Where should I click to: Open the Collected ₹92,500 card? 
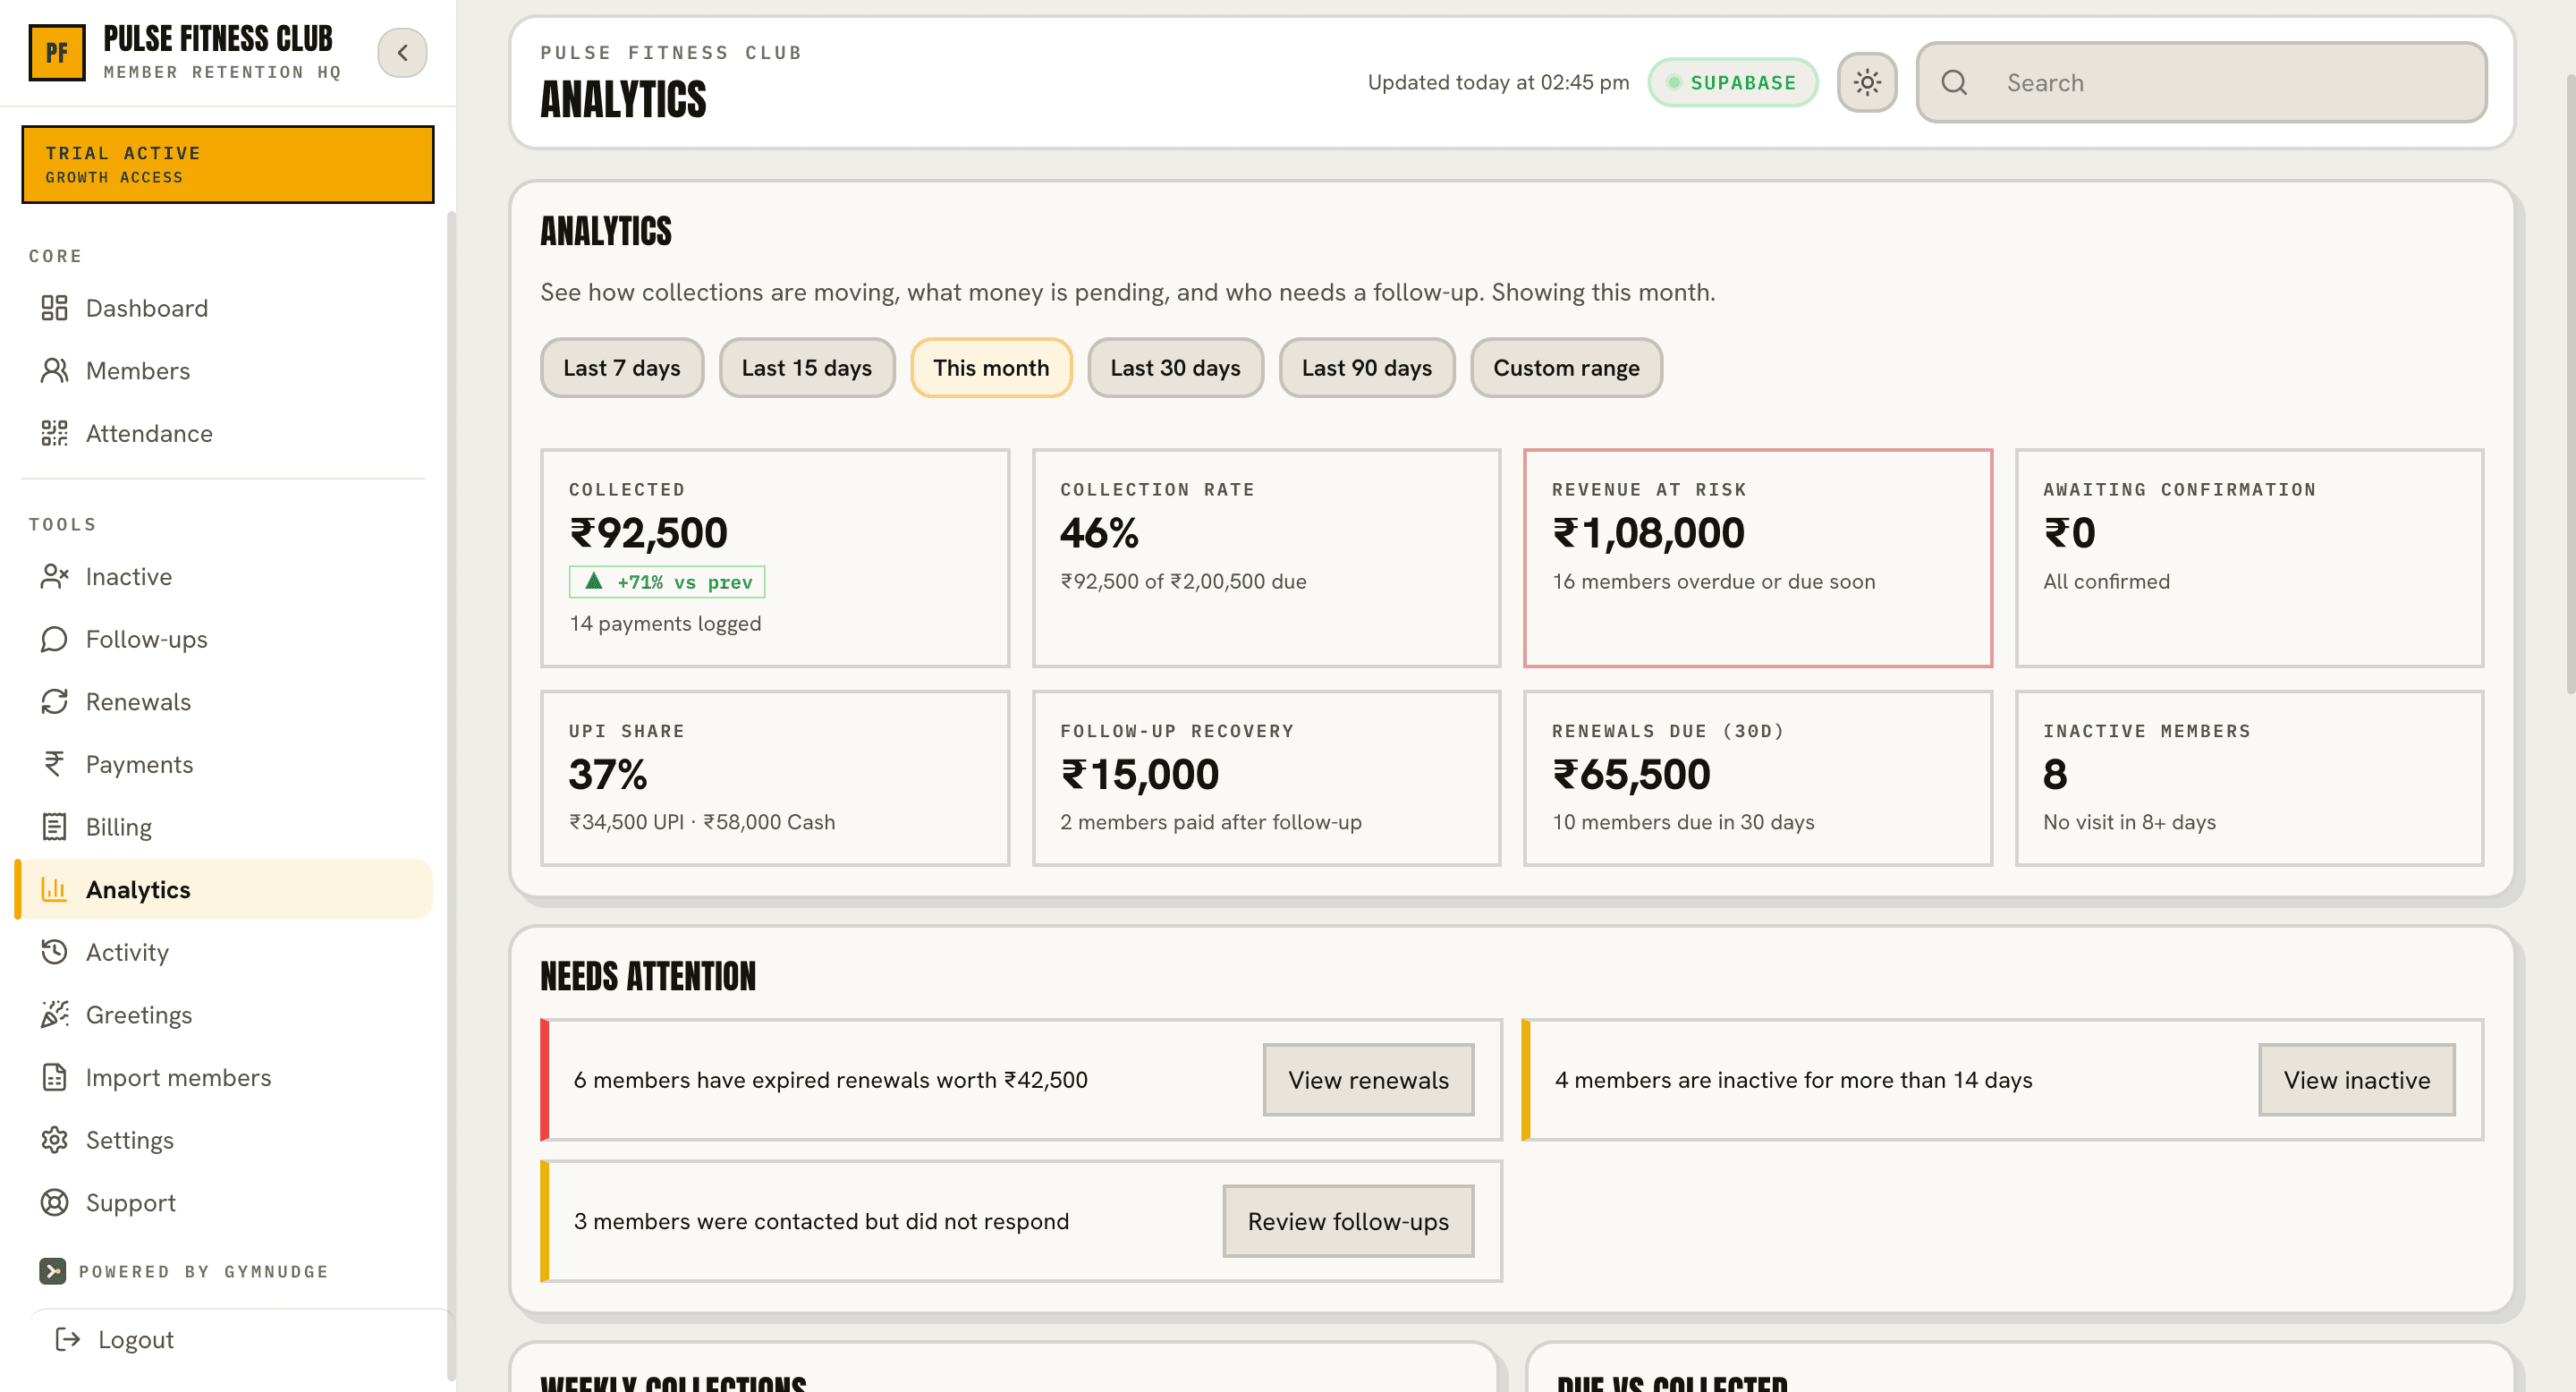(x=775, y=558)
